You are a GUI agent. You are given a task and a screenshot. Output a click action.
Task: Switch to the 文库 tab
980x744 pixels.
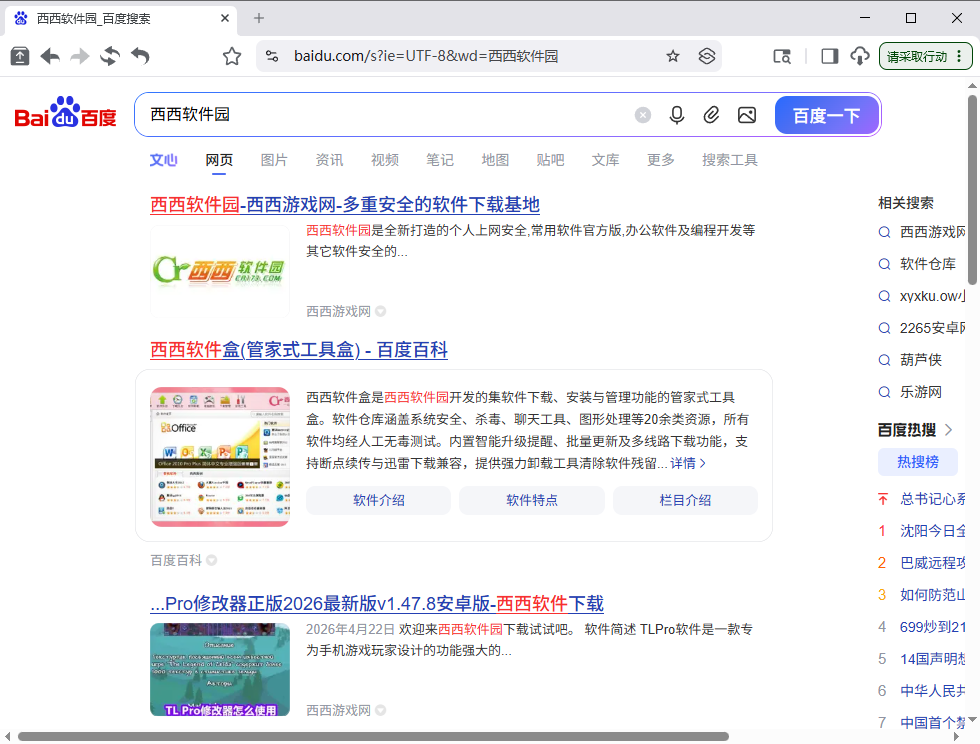pos(606,160)
